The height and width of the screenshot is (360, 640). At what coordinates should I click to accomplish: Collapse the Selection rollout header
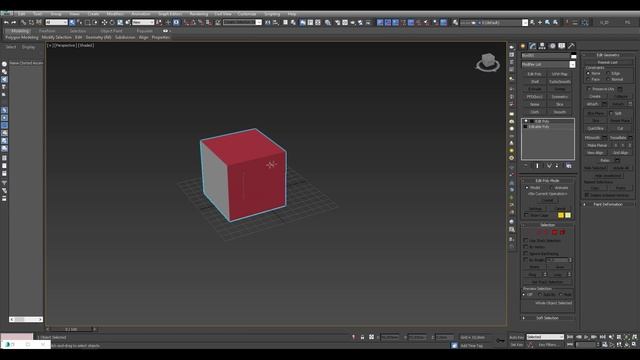pyautogui.click(x=547, y=225)
